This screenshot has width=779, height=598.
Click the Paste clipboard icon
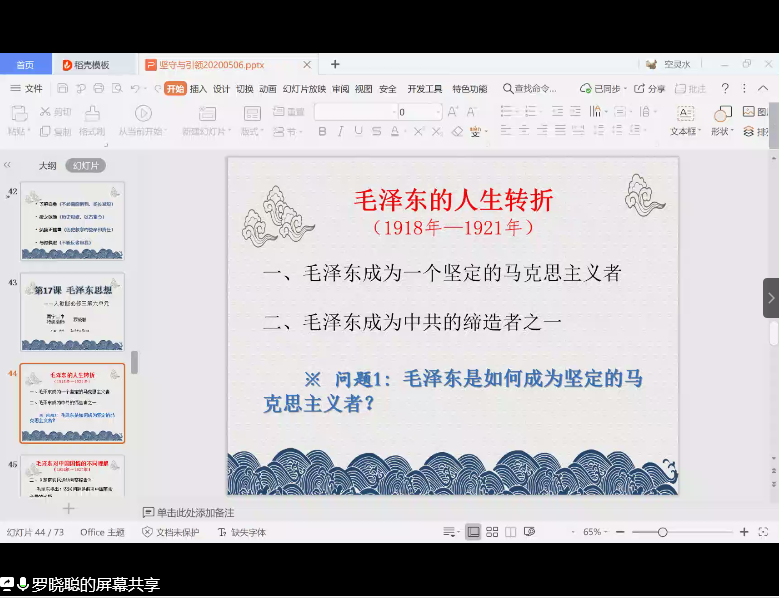tap(19, 114)
